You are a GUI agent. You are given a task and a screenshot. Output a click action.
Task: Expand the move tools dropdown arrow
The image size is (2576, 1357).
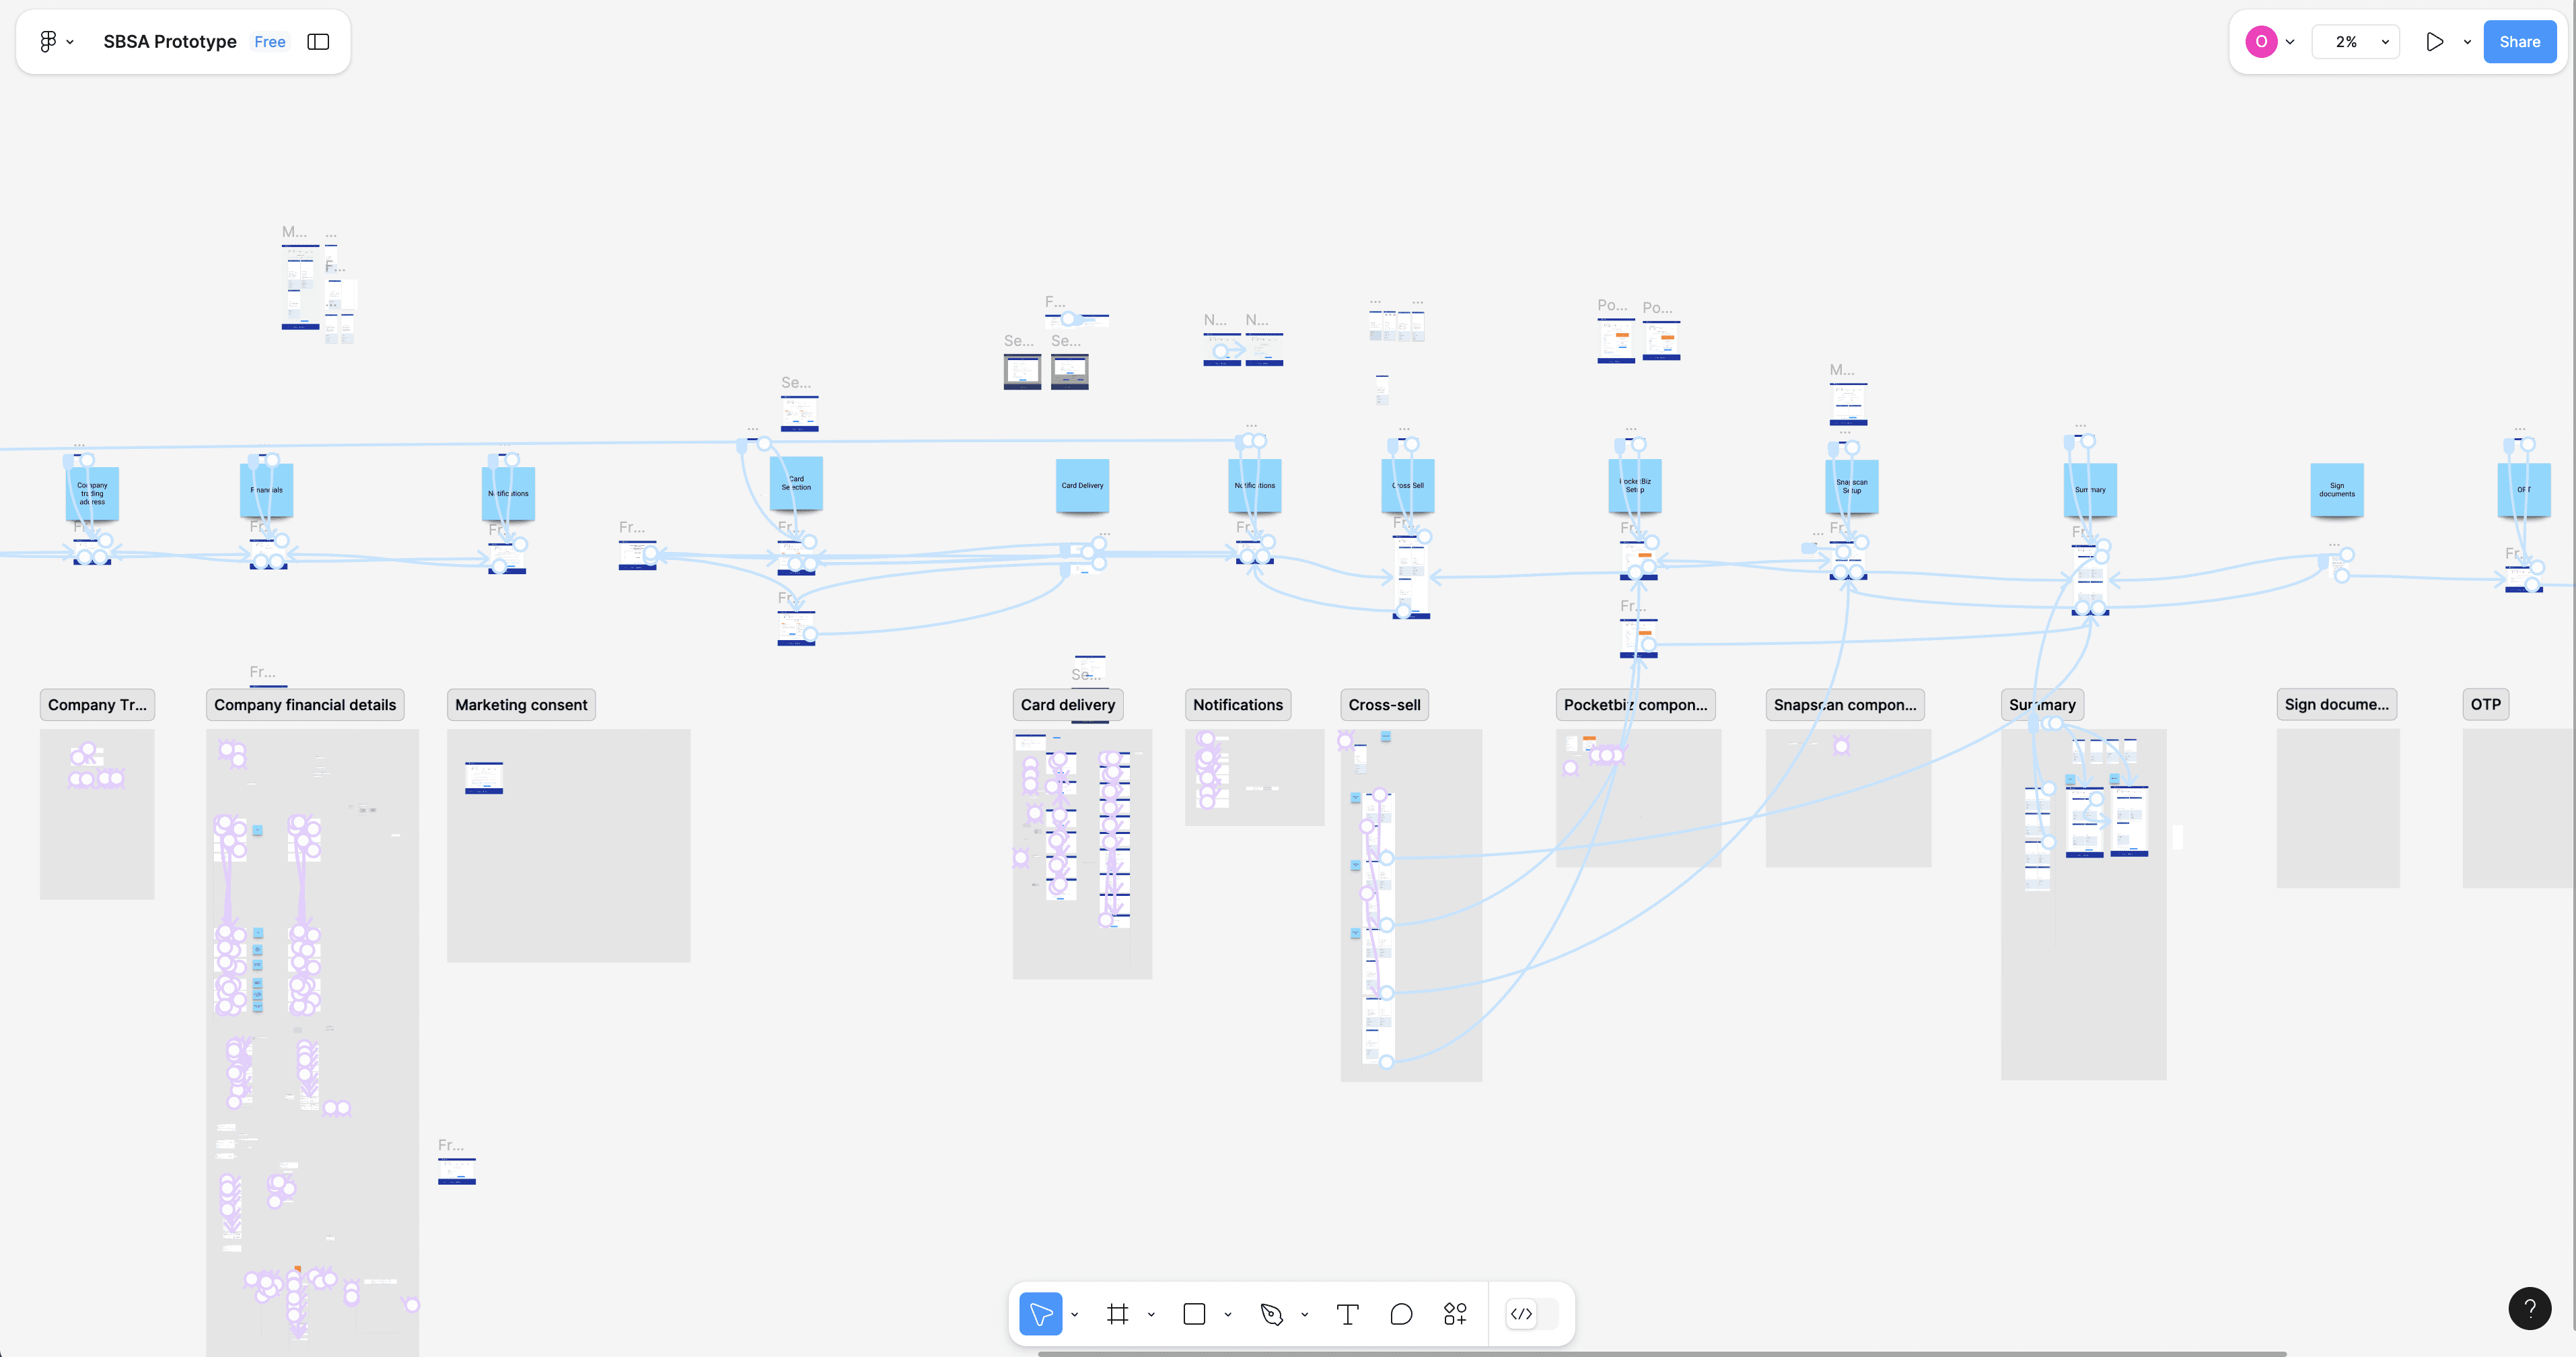(1075, 1315)
